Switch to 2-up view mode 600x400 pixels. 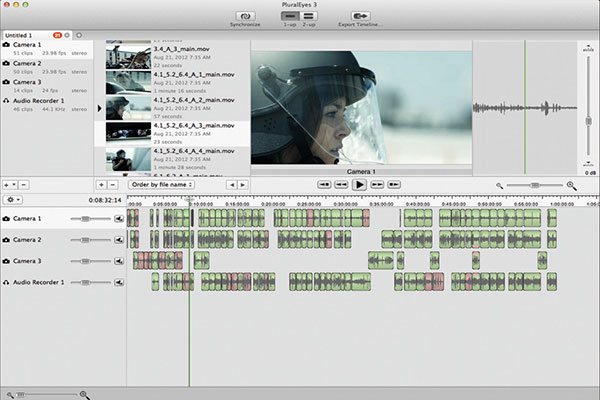[x=308, y=16]
